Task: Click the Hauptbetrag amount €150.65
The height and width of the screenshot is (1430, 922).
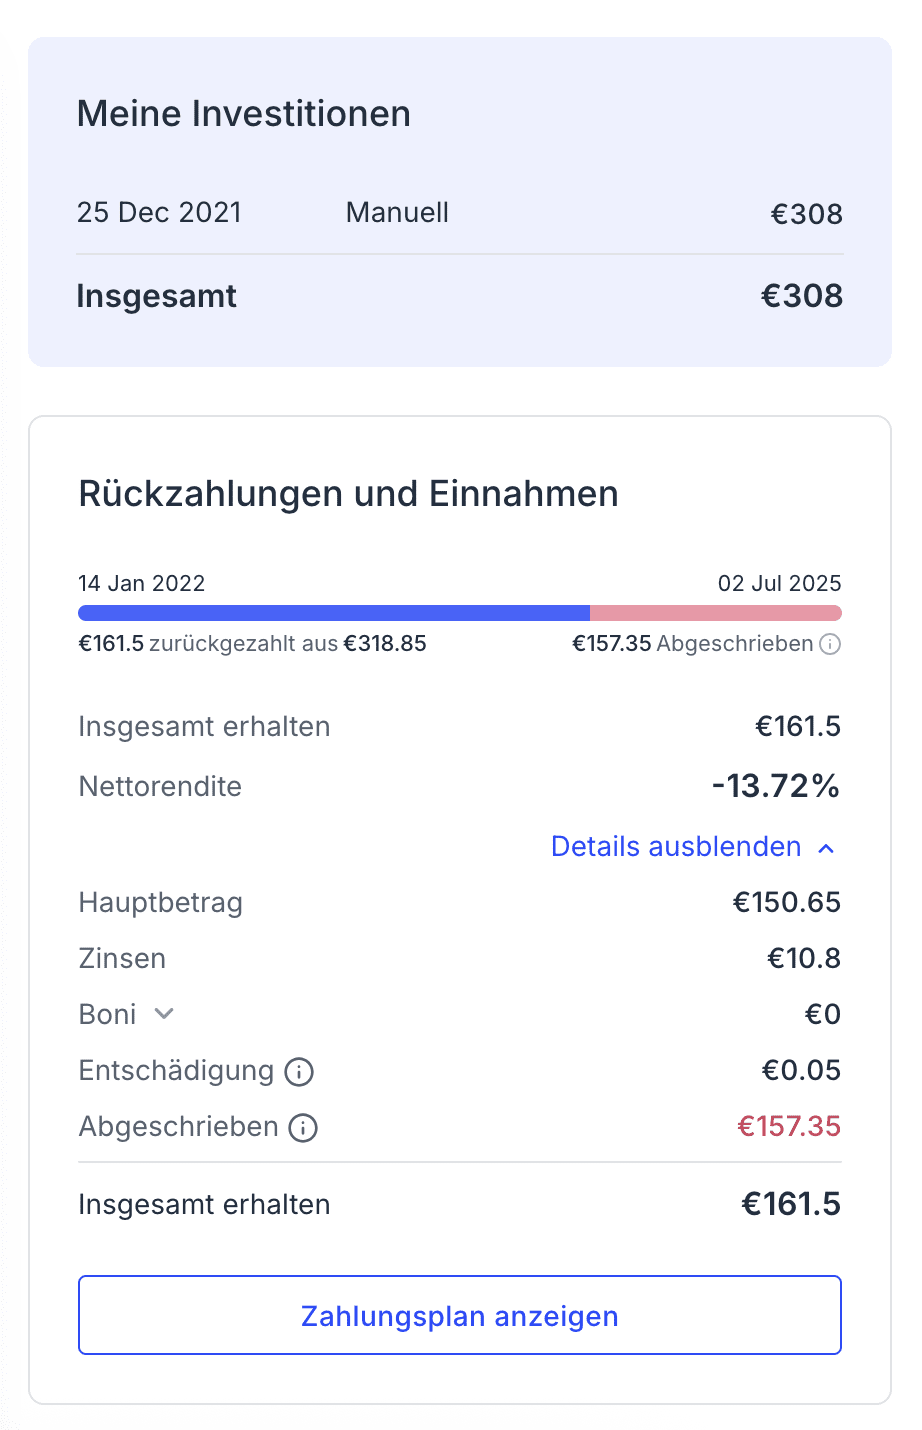Action: [x=787, y=903]
